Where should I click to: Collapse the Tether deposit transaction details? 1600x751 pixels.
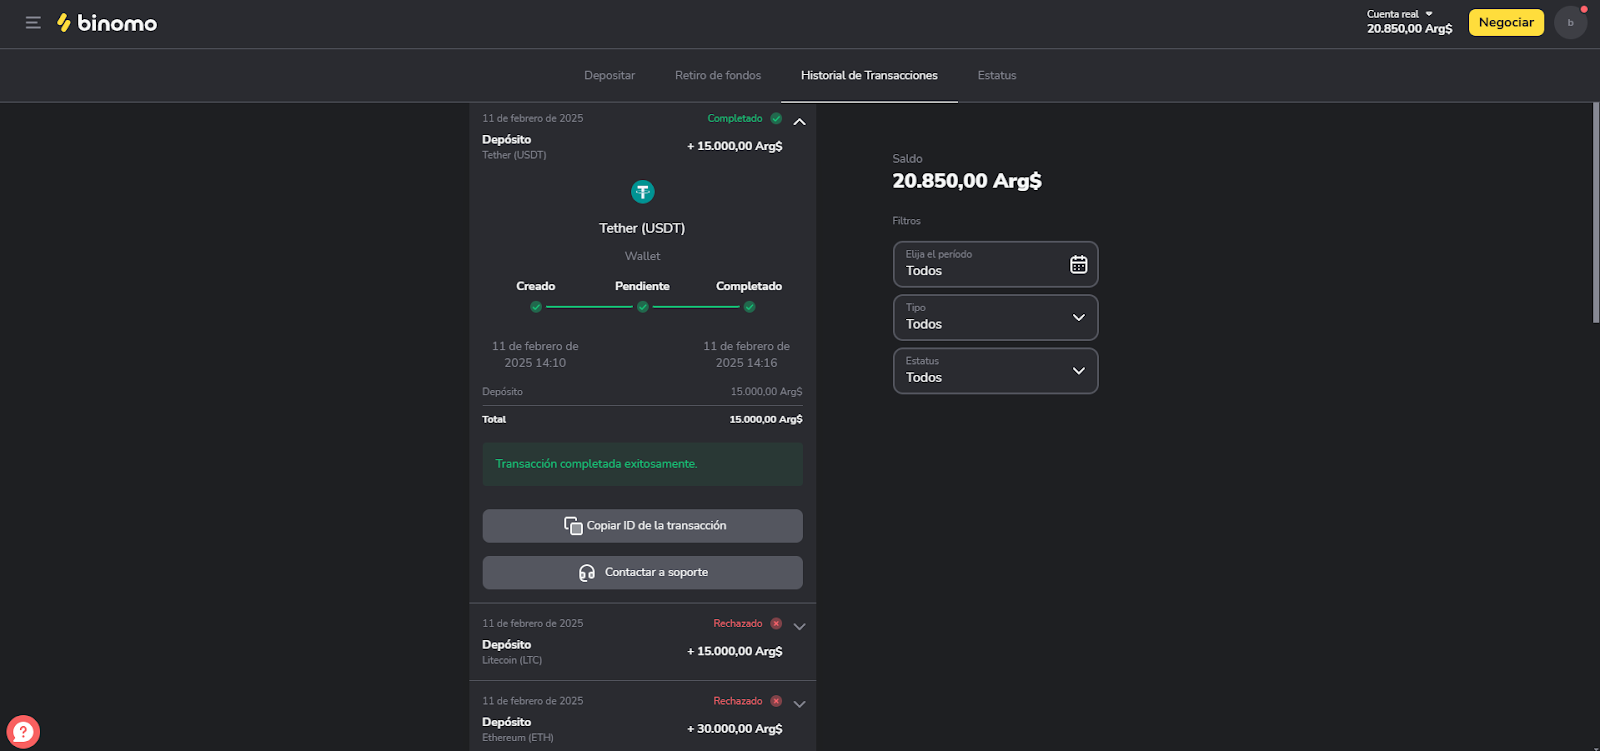click(799, 122)
